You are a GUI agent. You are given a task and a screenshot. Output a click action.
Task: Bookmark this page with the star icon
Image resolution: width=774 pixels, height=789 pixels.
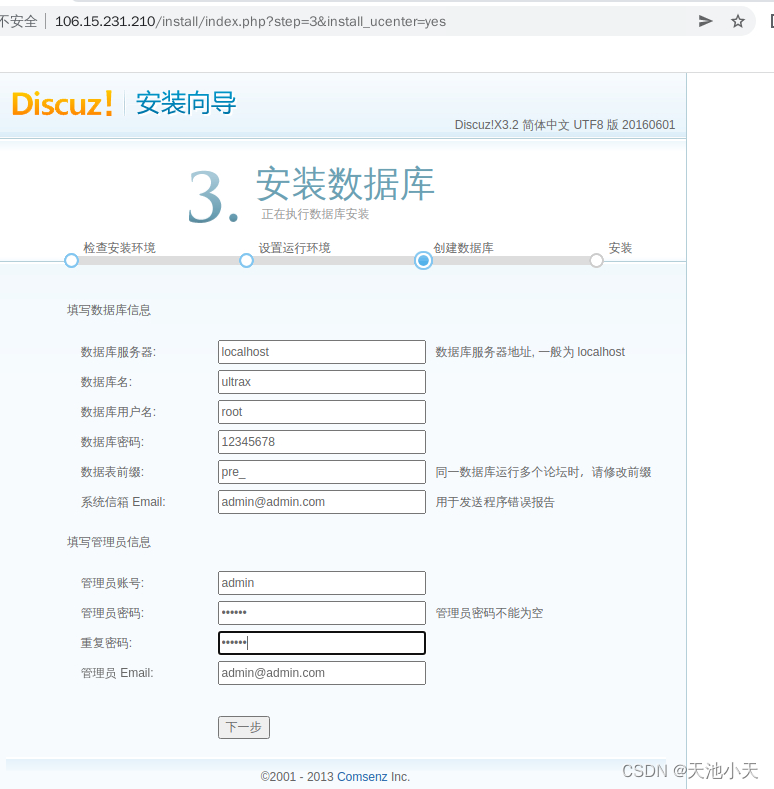coord(738,21)
